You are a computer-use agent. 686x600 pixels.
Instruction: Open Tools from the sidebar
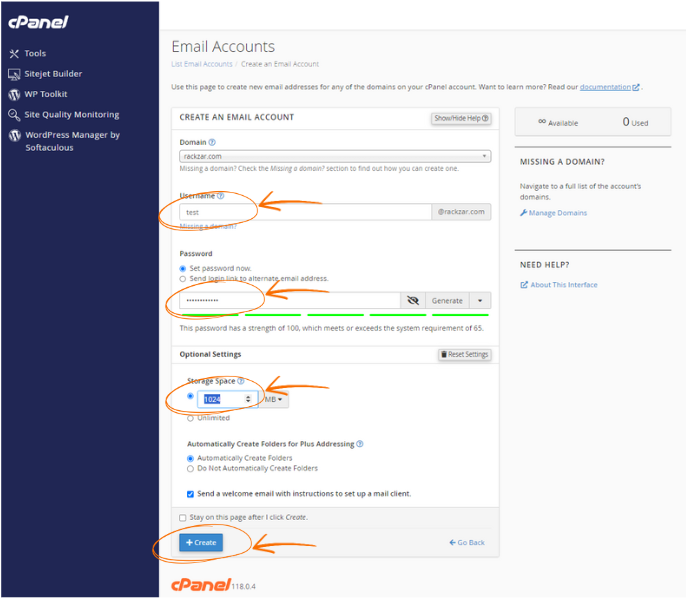35,53
